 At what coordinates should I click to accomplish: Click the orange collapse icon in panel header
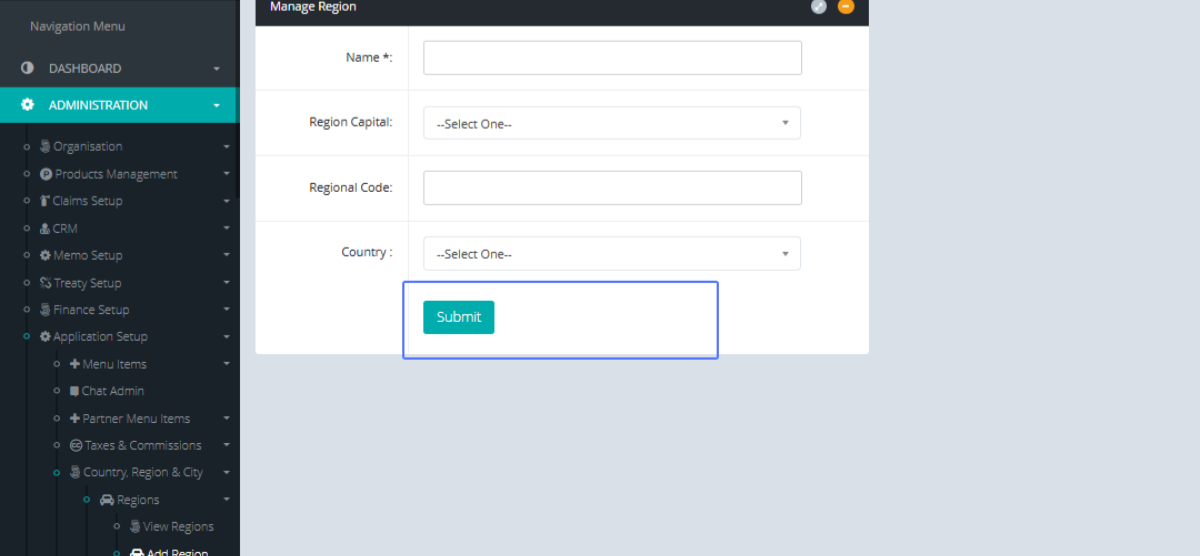point(846,6)
